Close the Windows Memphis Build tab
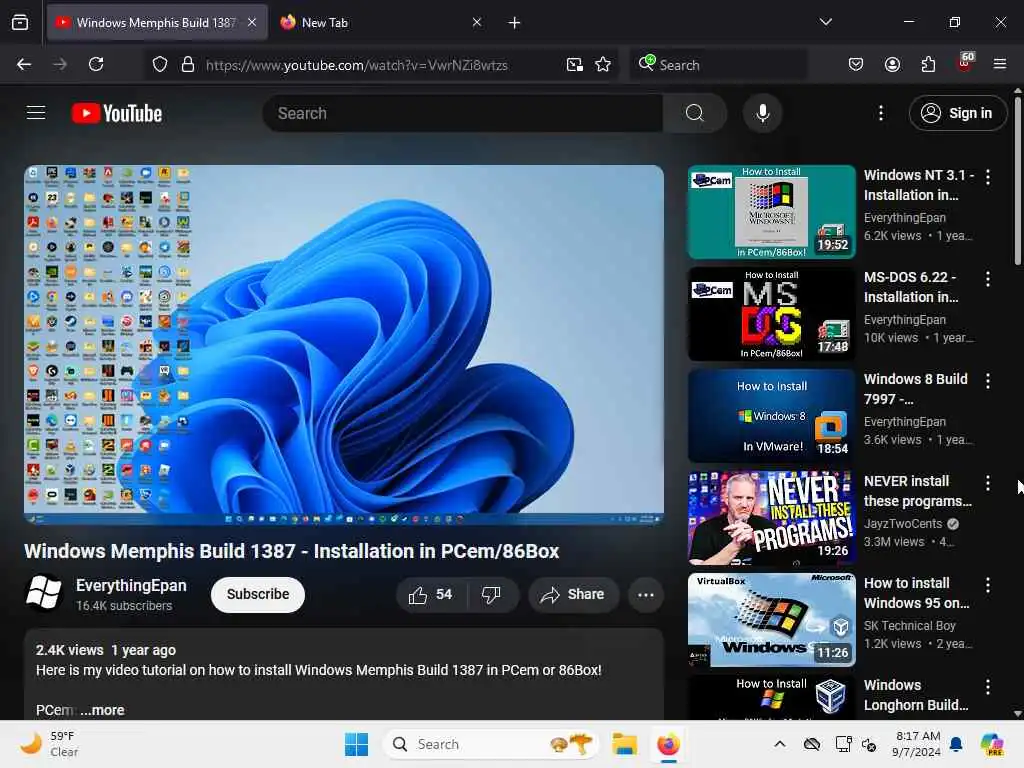The image size is (1024, 768). [252, 23]
